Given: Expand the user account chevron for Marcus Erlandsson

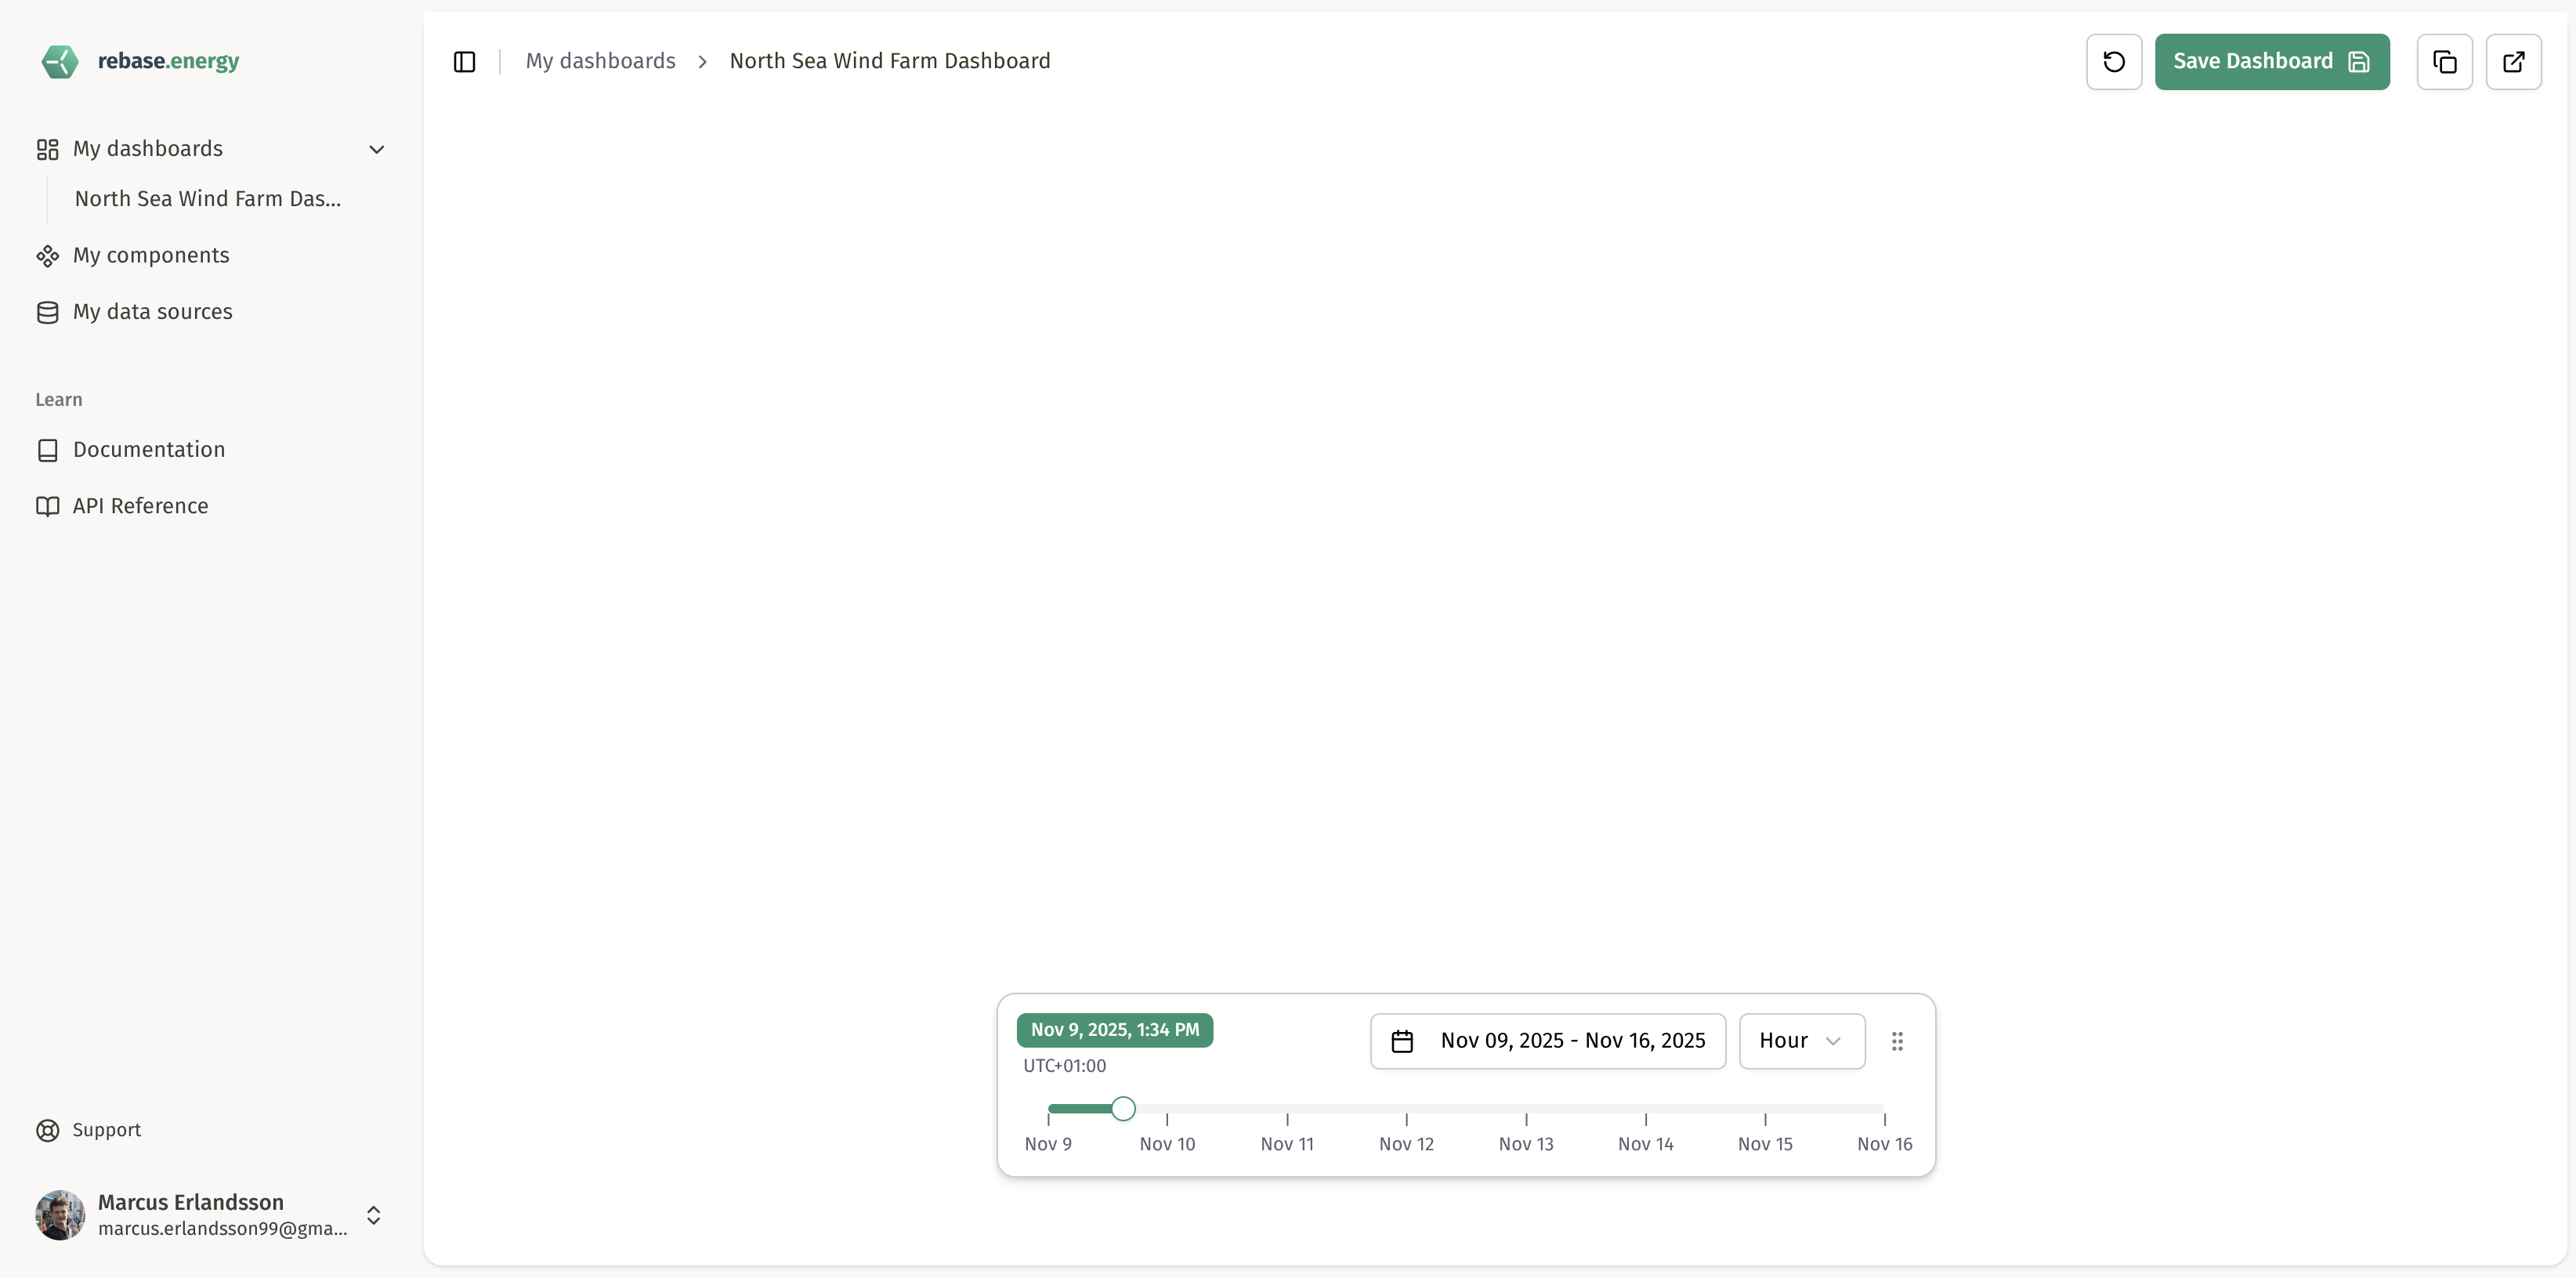Looking at the screenshot, I should point(373,1215).
